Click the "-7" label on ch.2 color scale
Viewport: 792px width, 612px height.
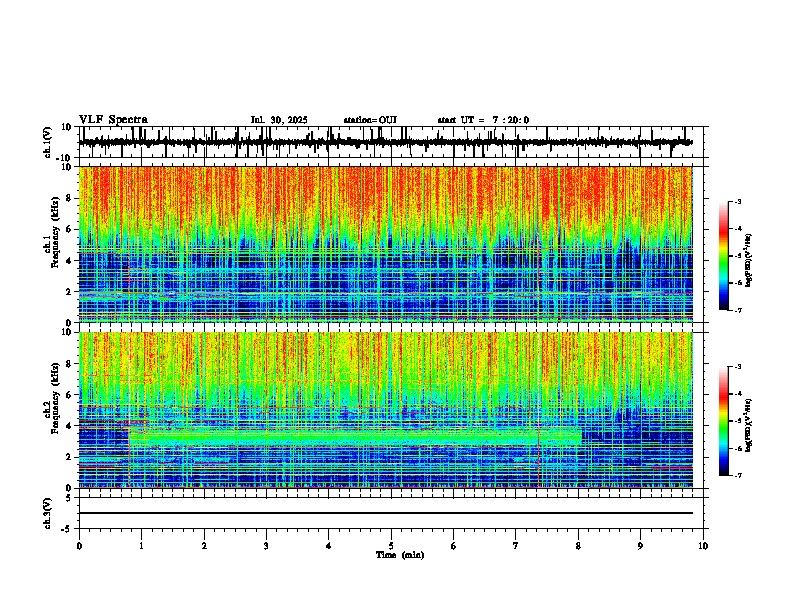point(738,476)
